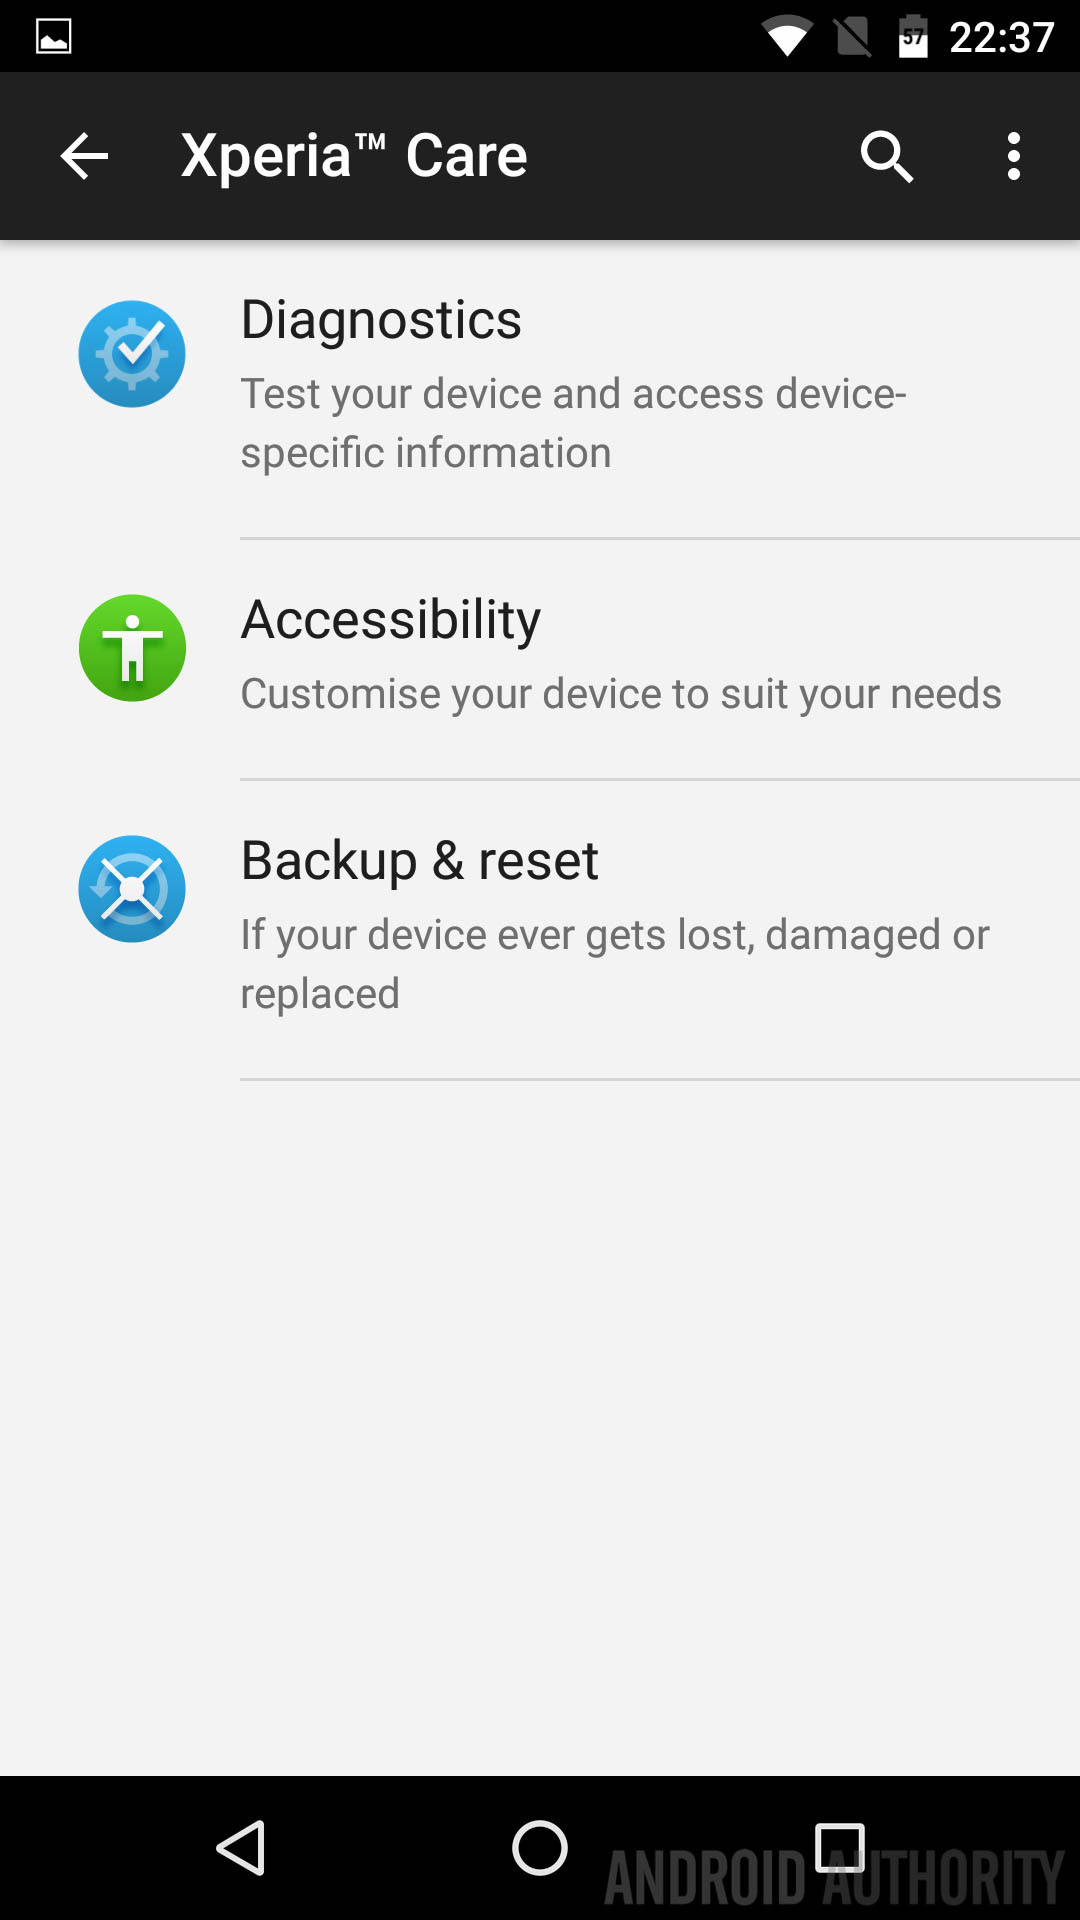Tap "Customise your device to suit your needs"
1080x1920 pixels.
tap(621, 694)
